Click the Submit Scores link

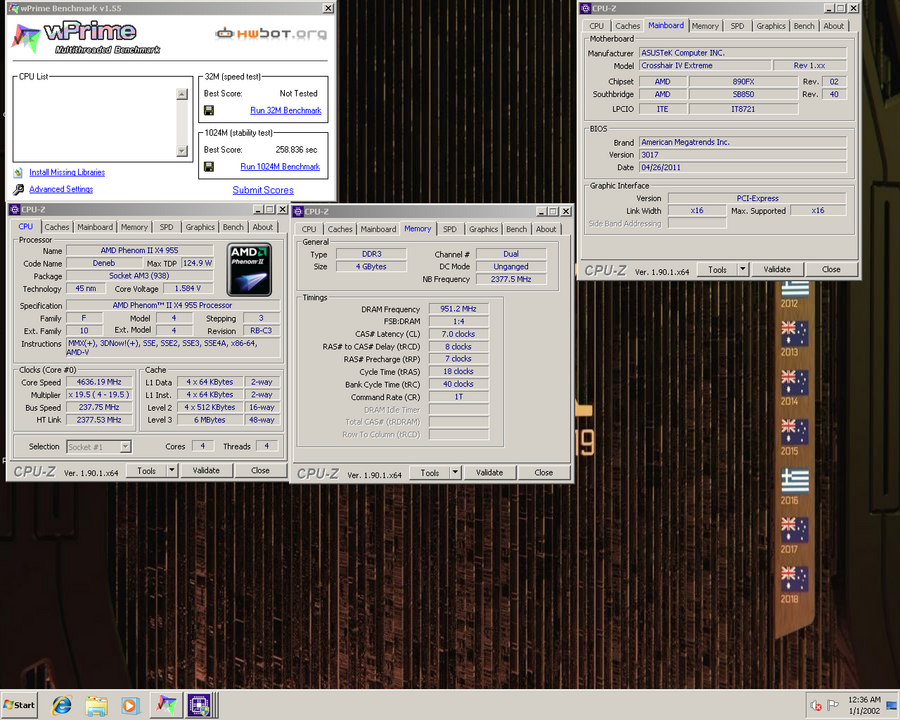click(263, 190)
